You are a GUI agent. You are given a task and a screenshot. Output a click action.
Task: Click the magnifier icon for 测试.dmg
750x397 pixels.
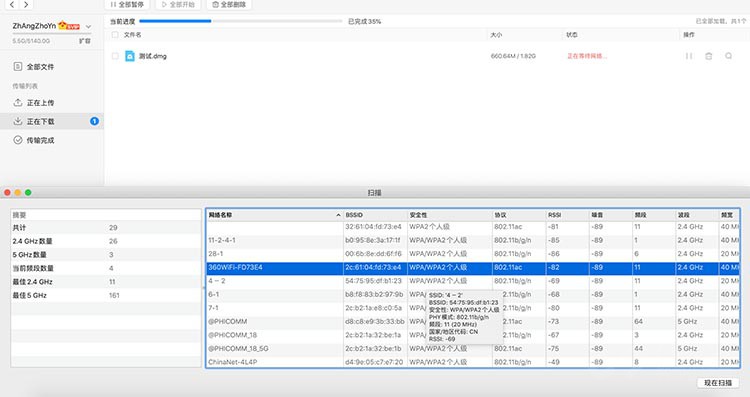click(728, 56)
